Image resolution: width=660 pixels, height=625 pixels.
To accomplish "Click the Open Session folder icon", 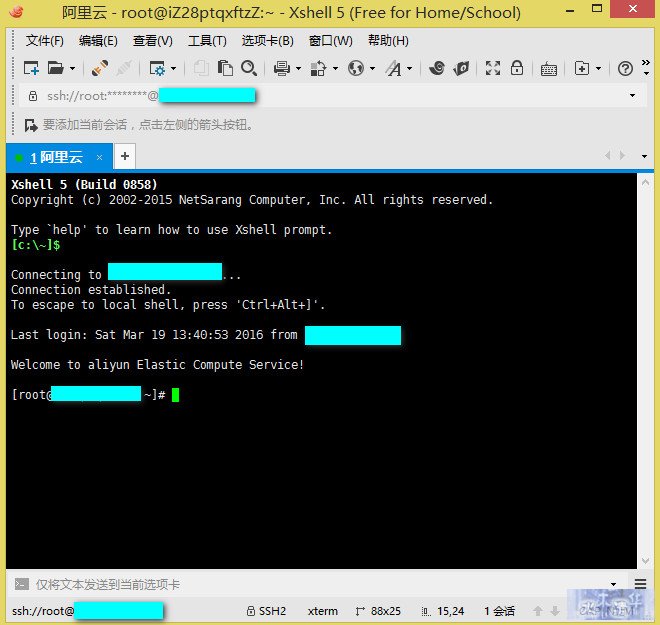I will [x=56, y=68].
